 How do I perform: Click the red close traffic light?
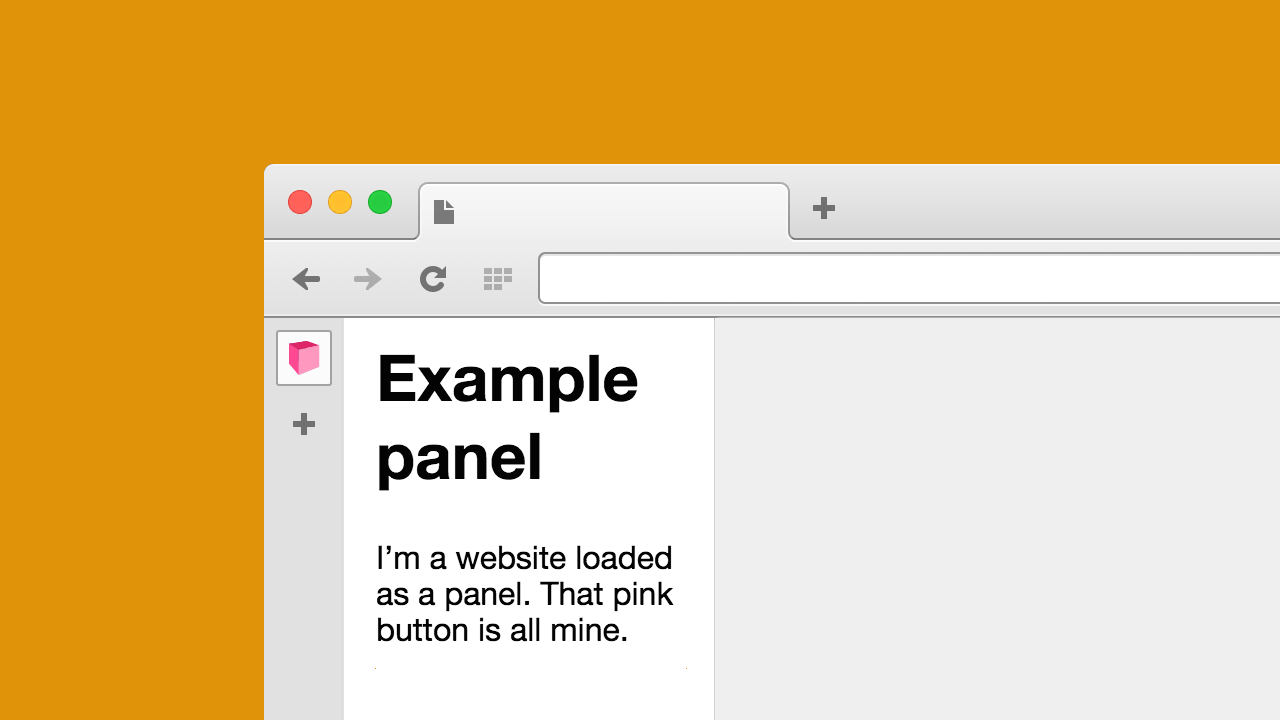(299, 202)
